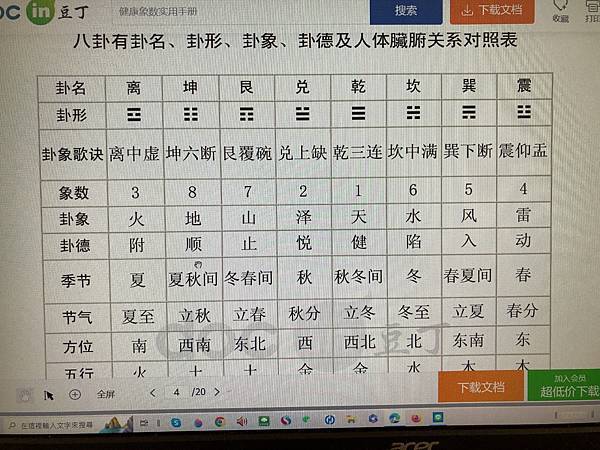600x450 pixels.
Task: Click the 冬至 cell in 节气 row
Action: tap(414, 313)
